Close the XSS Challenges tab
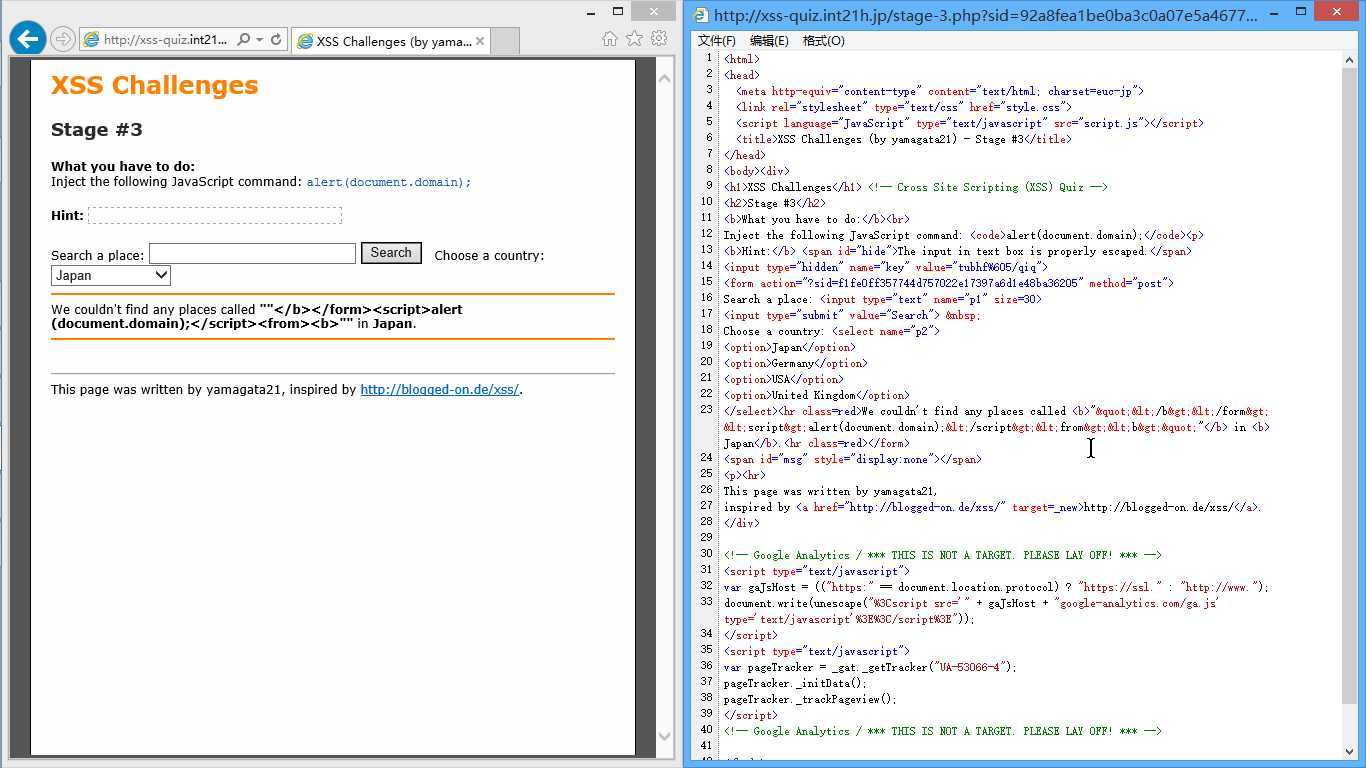 (x=480, y=41)
